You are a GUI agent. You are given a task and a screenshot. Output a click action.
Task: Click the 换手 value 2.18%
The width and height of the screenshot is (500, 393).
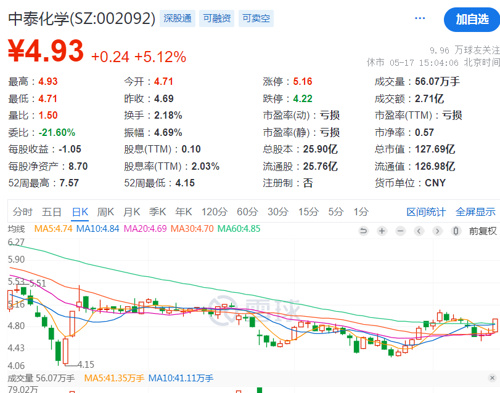[x=168, y=116]
